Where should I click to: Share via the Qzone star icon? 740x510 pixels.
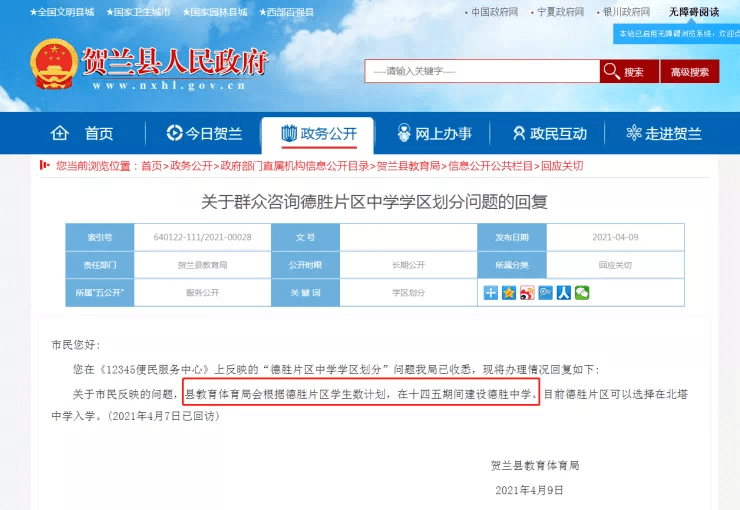(509, 293)
